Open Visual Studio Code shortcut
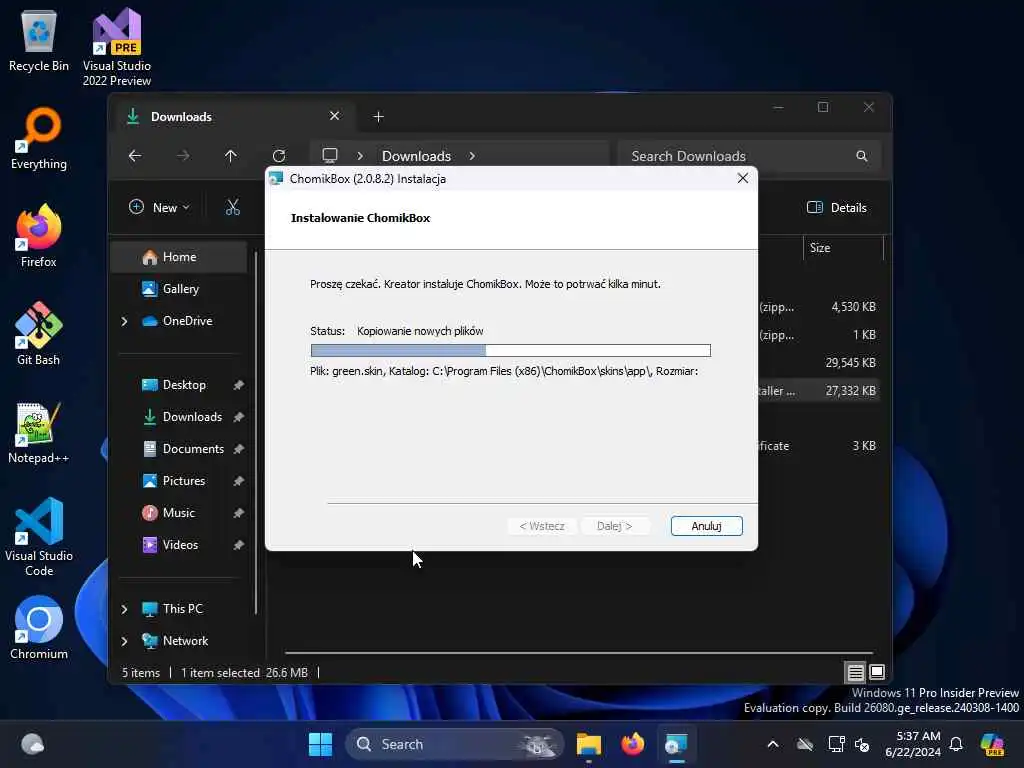The height and width of the screenshot is (768, 1024). pyautogui.click(x=39, y=537)
